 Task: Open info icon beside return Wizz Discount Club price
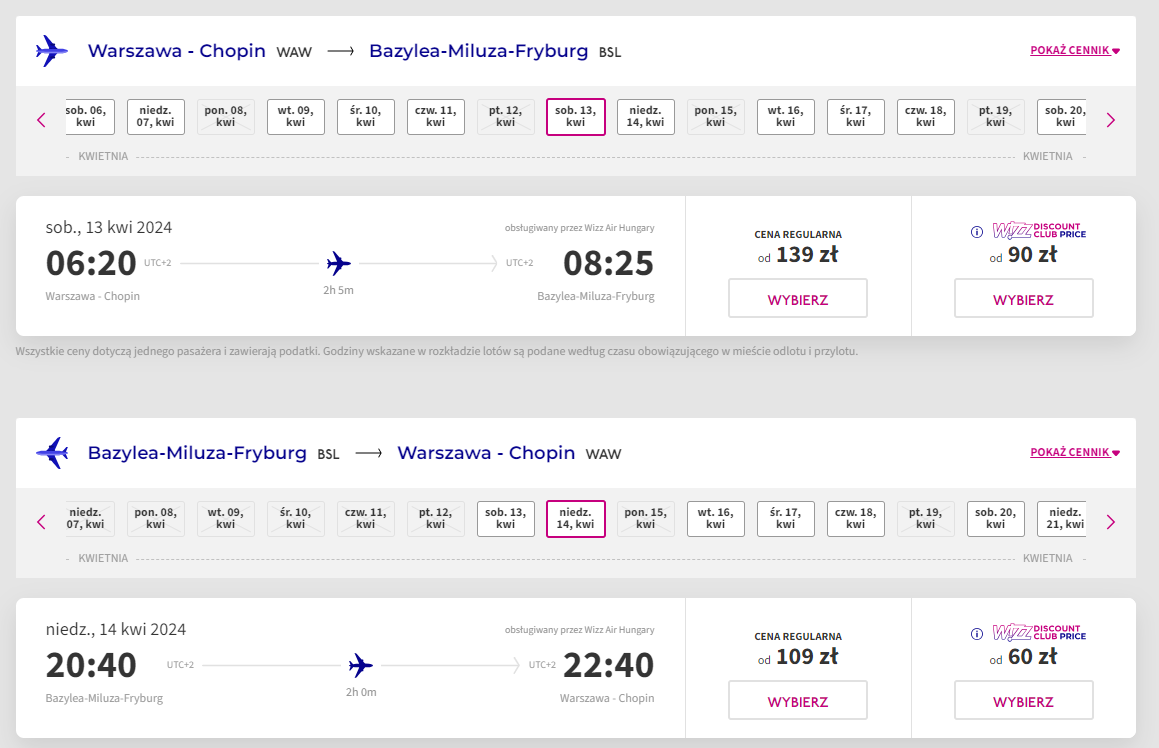coord(976,634)
